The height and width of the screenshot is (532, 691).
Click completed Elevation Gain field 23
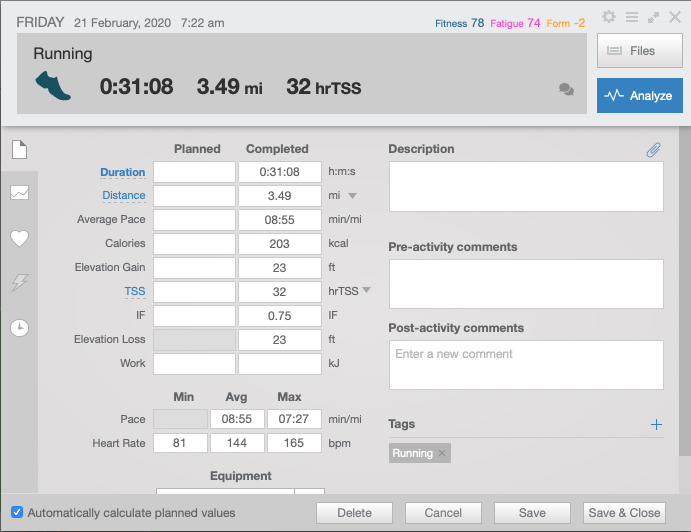[x=280, y=268]
